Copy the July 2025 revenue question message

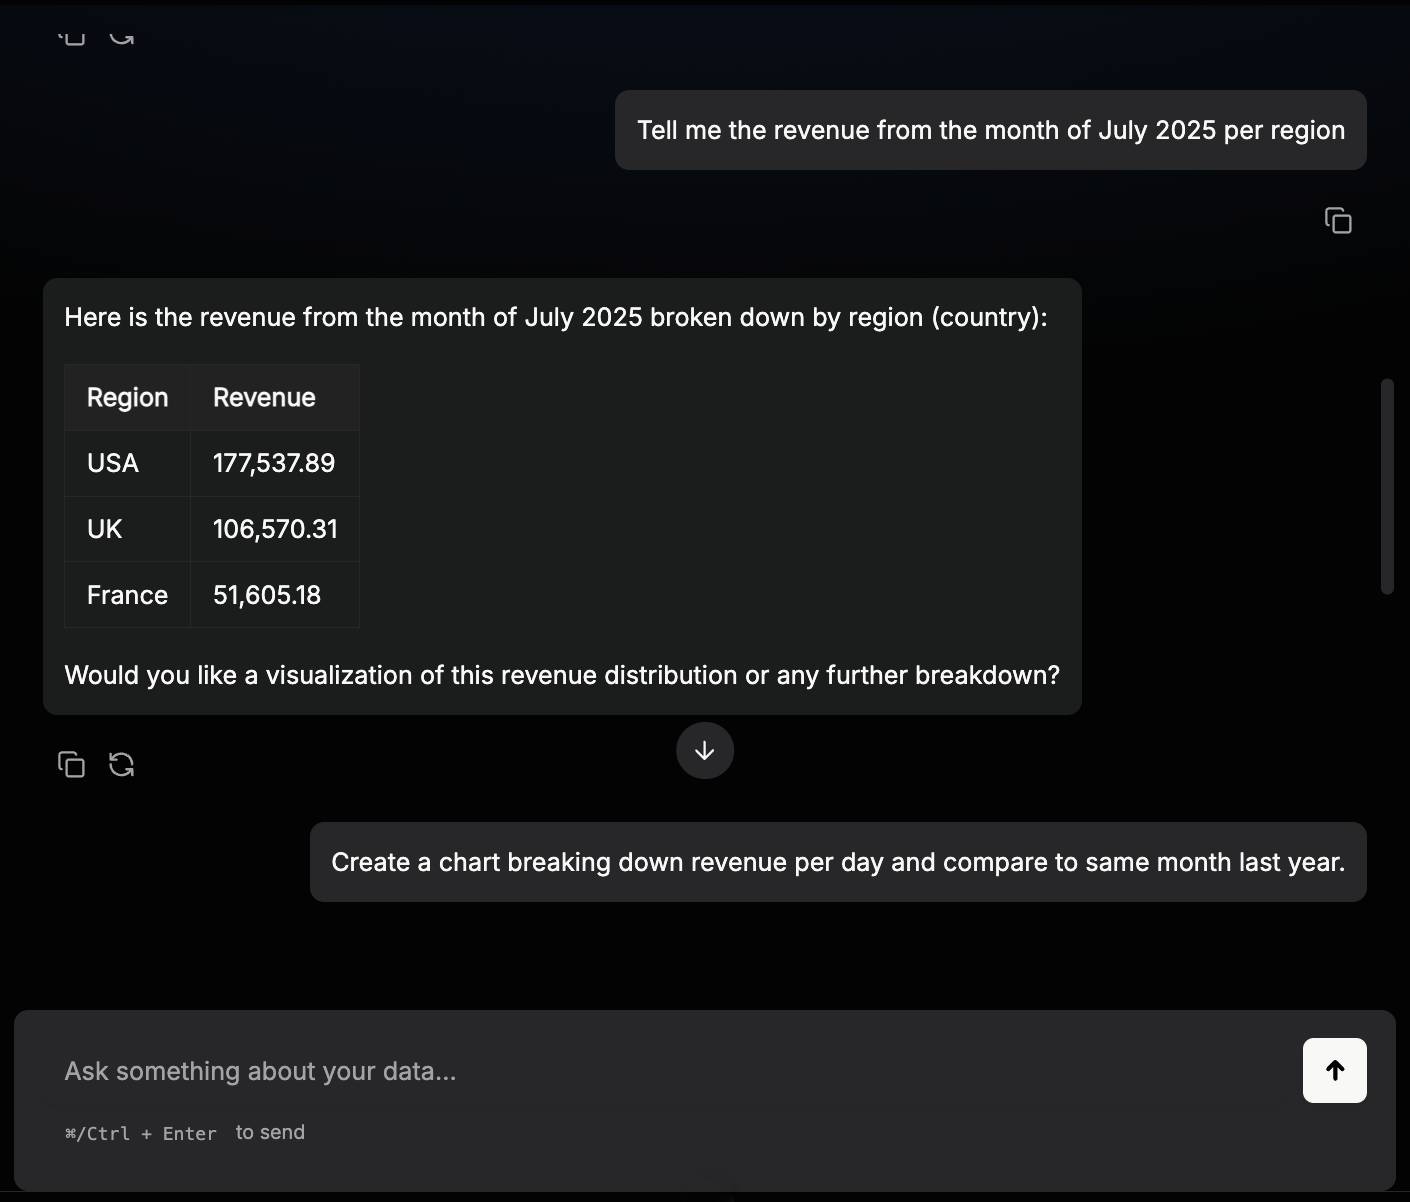tap(1338, 220)
